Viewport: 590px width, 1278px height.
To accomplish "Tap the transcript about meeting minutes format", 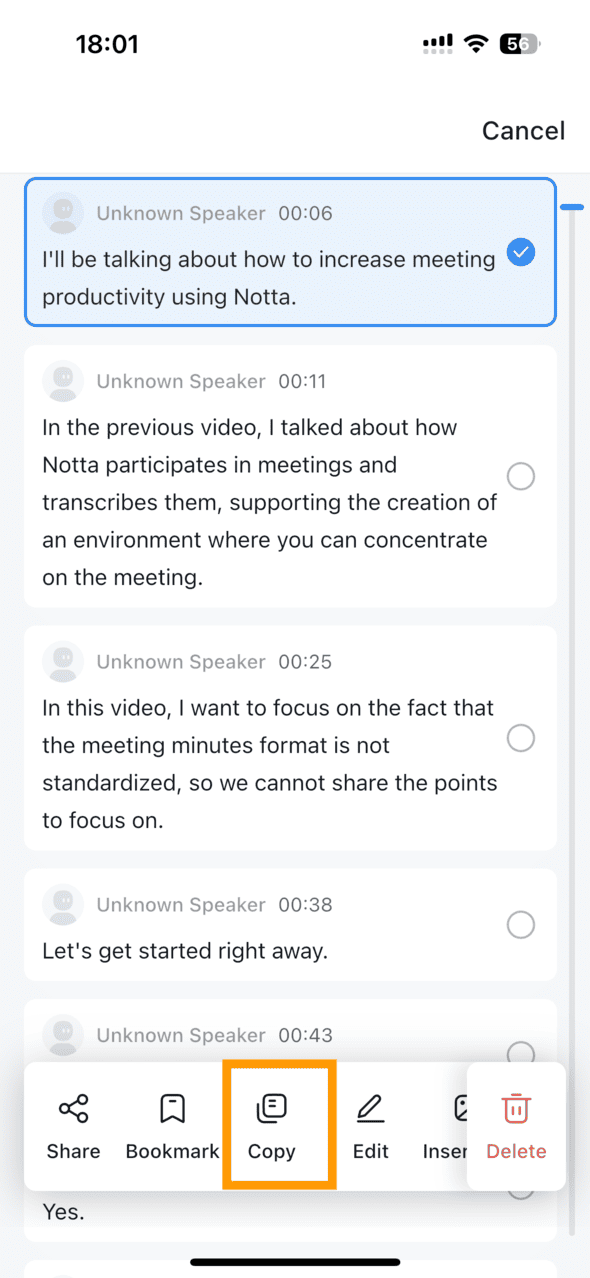I will pos(270,765).
